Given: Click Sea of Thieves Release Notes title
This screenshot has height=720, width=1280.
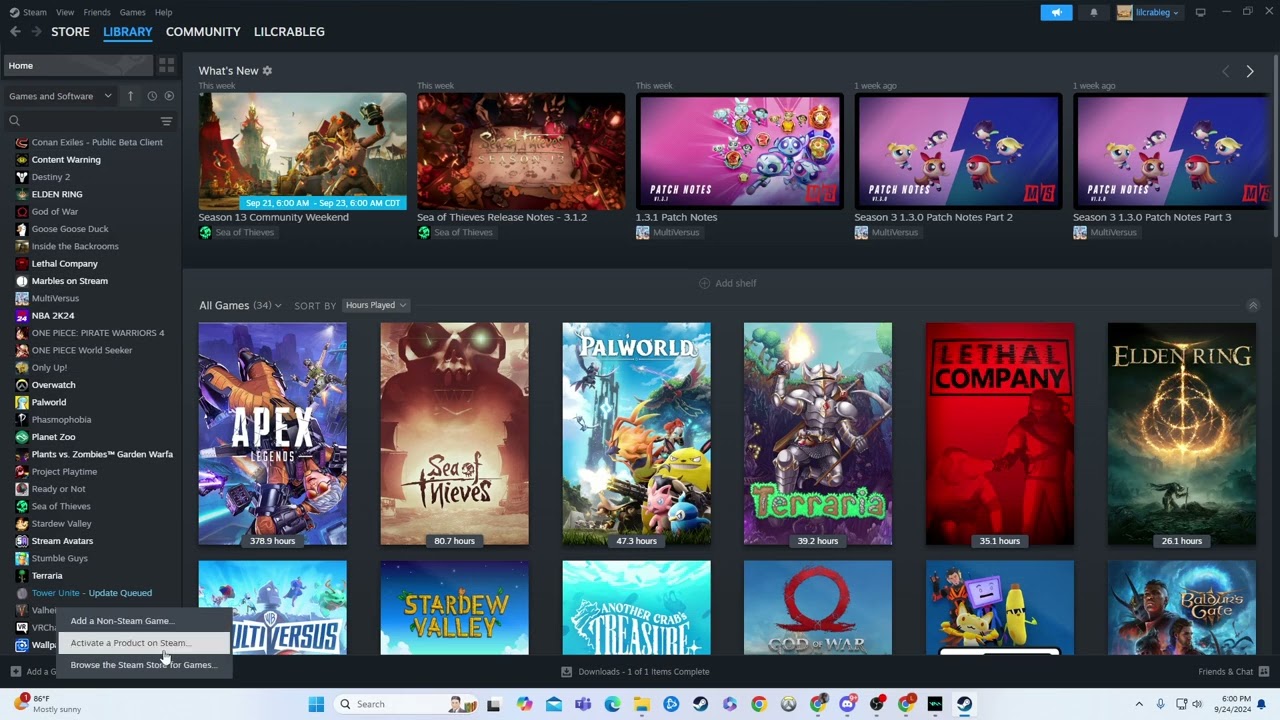Looking at the screenshot, I should click(502, 217).
